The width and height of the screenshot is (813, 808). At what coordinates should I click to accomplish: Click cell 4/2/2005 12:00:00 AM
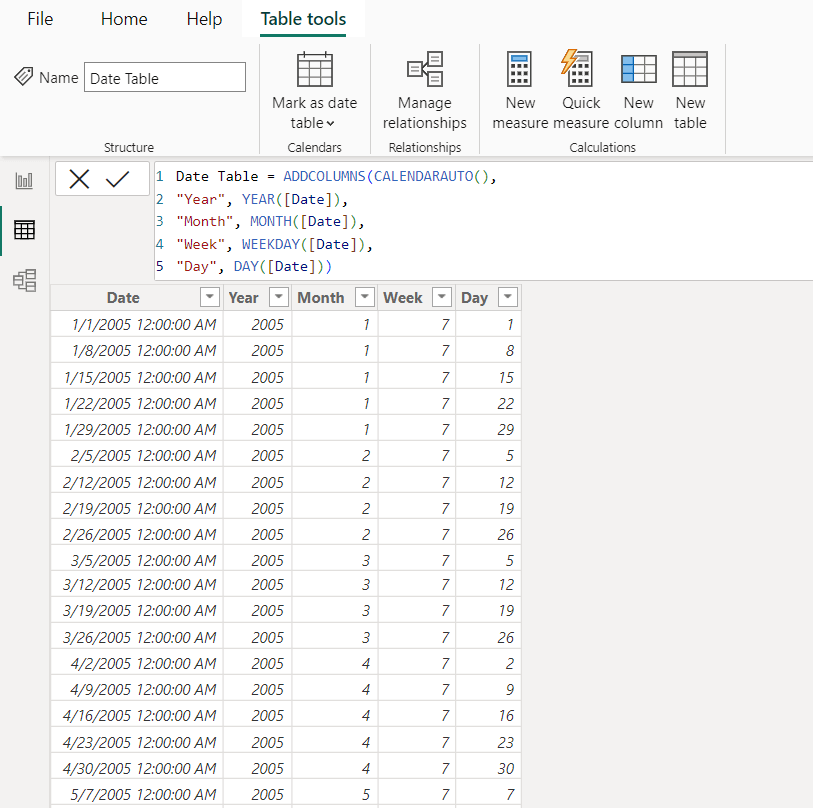tap(137, 663)
